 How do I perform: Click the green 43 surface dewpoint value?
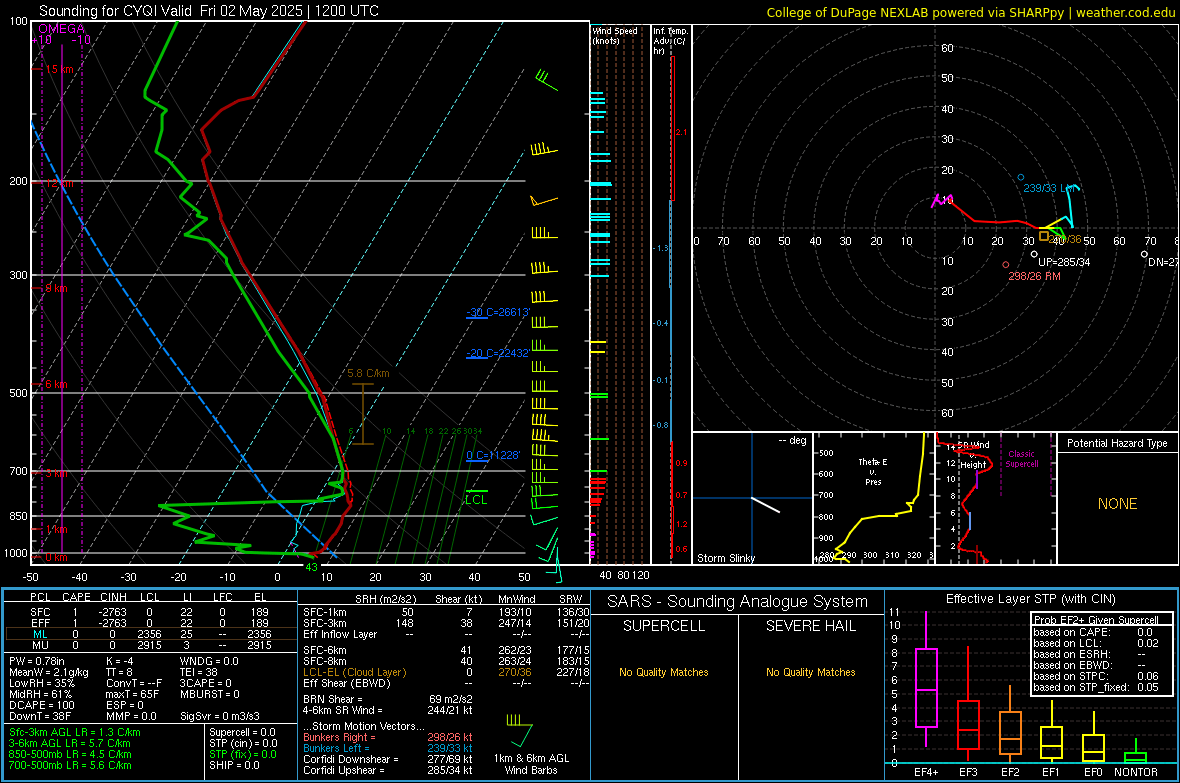point(311,567)
